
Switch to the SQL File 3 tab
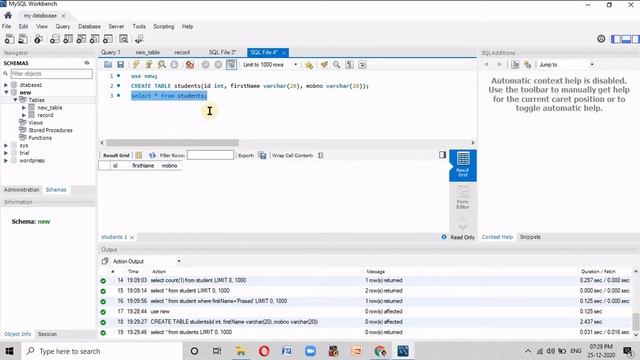(x=222, y=52)
